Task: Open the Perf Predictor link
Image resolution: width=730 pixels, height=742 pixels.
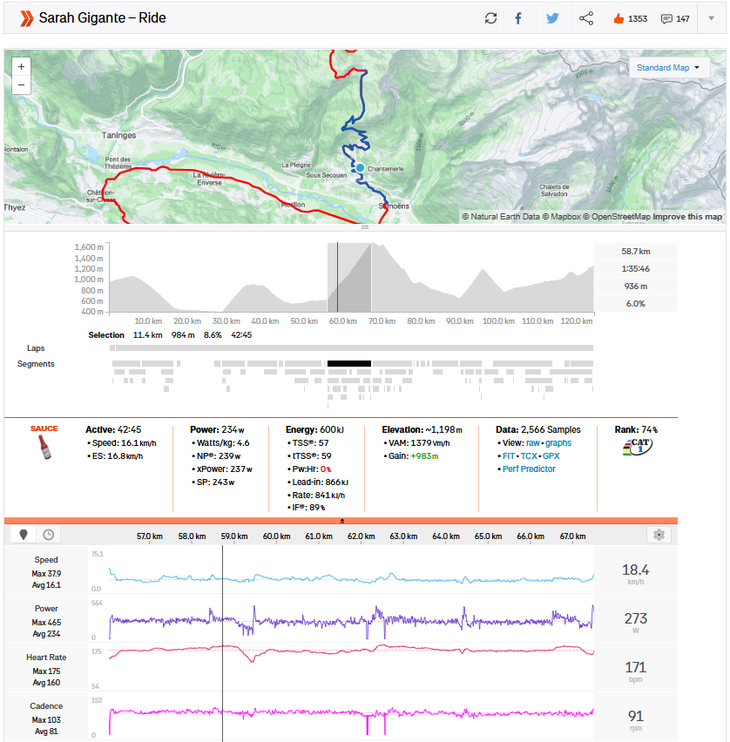Action: [x=530, y=468]
